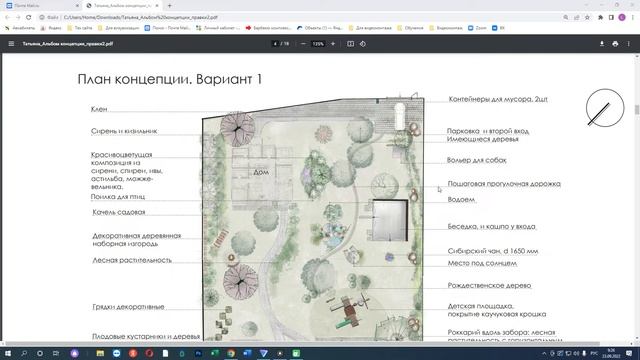The width and height of the screenshot is (640, 360).
Task: Click the north arrow compass symbol
Action: point(605,108)
